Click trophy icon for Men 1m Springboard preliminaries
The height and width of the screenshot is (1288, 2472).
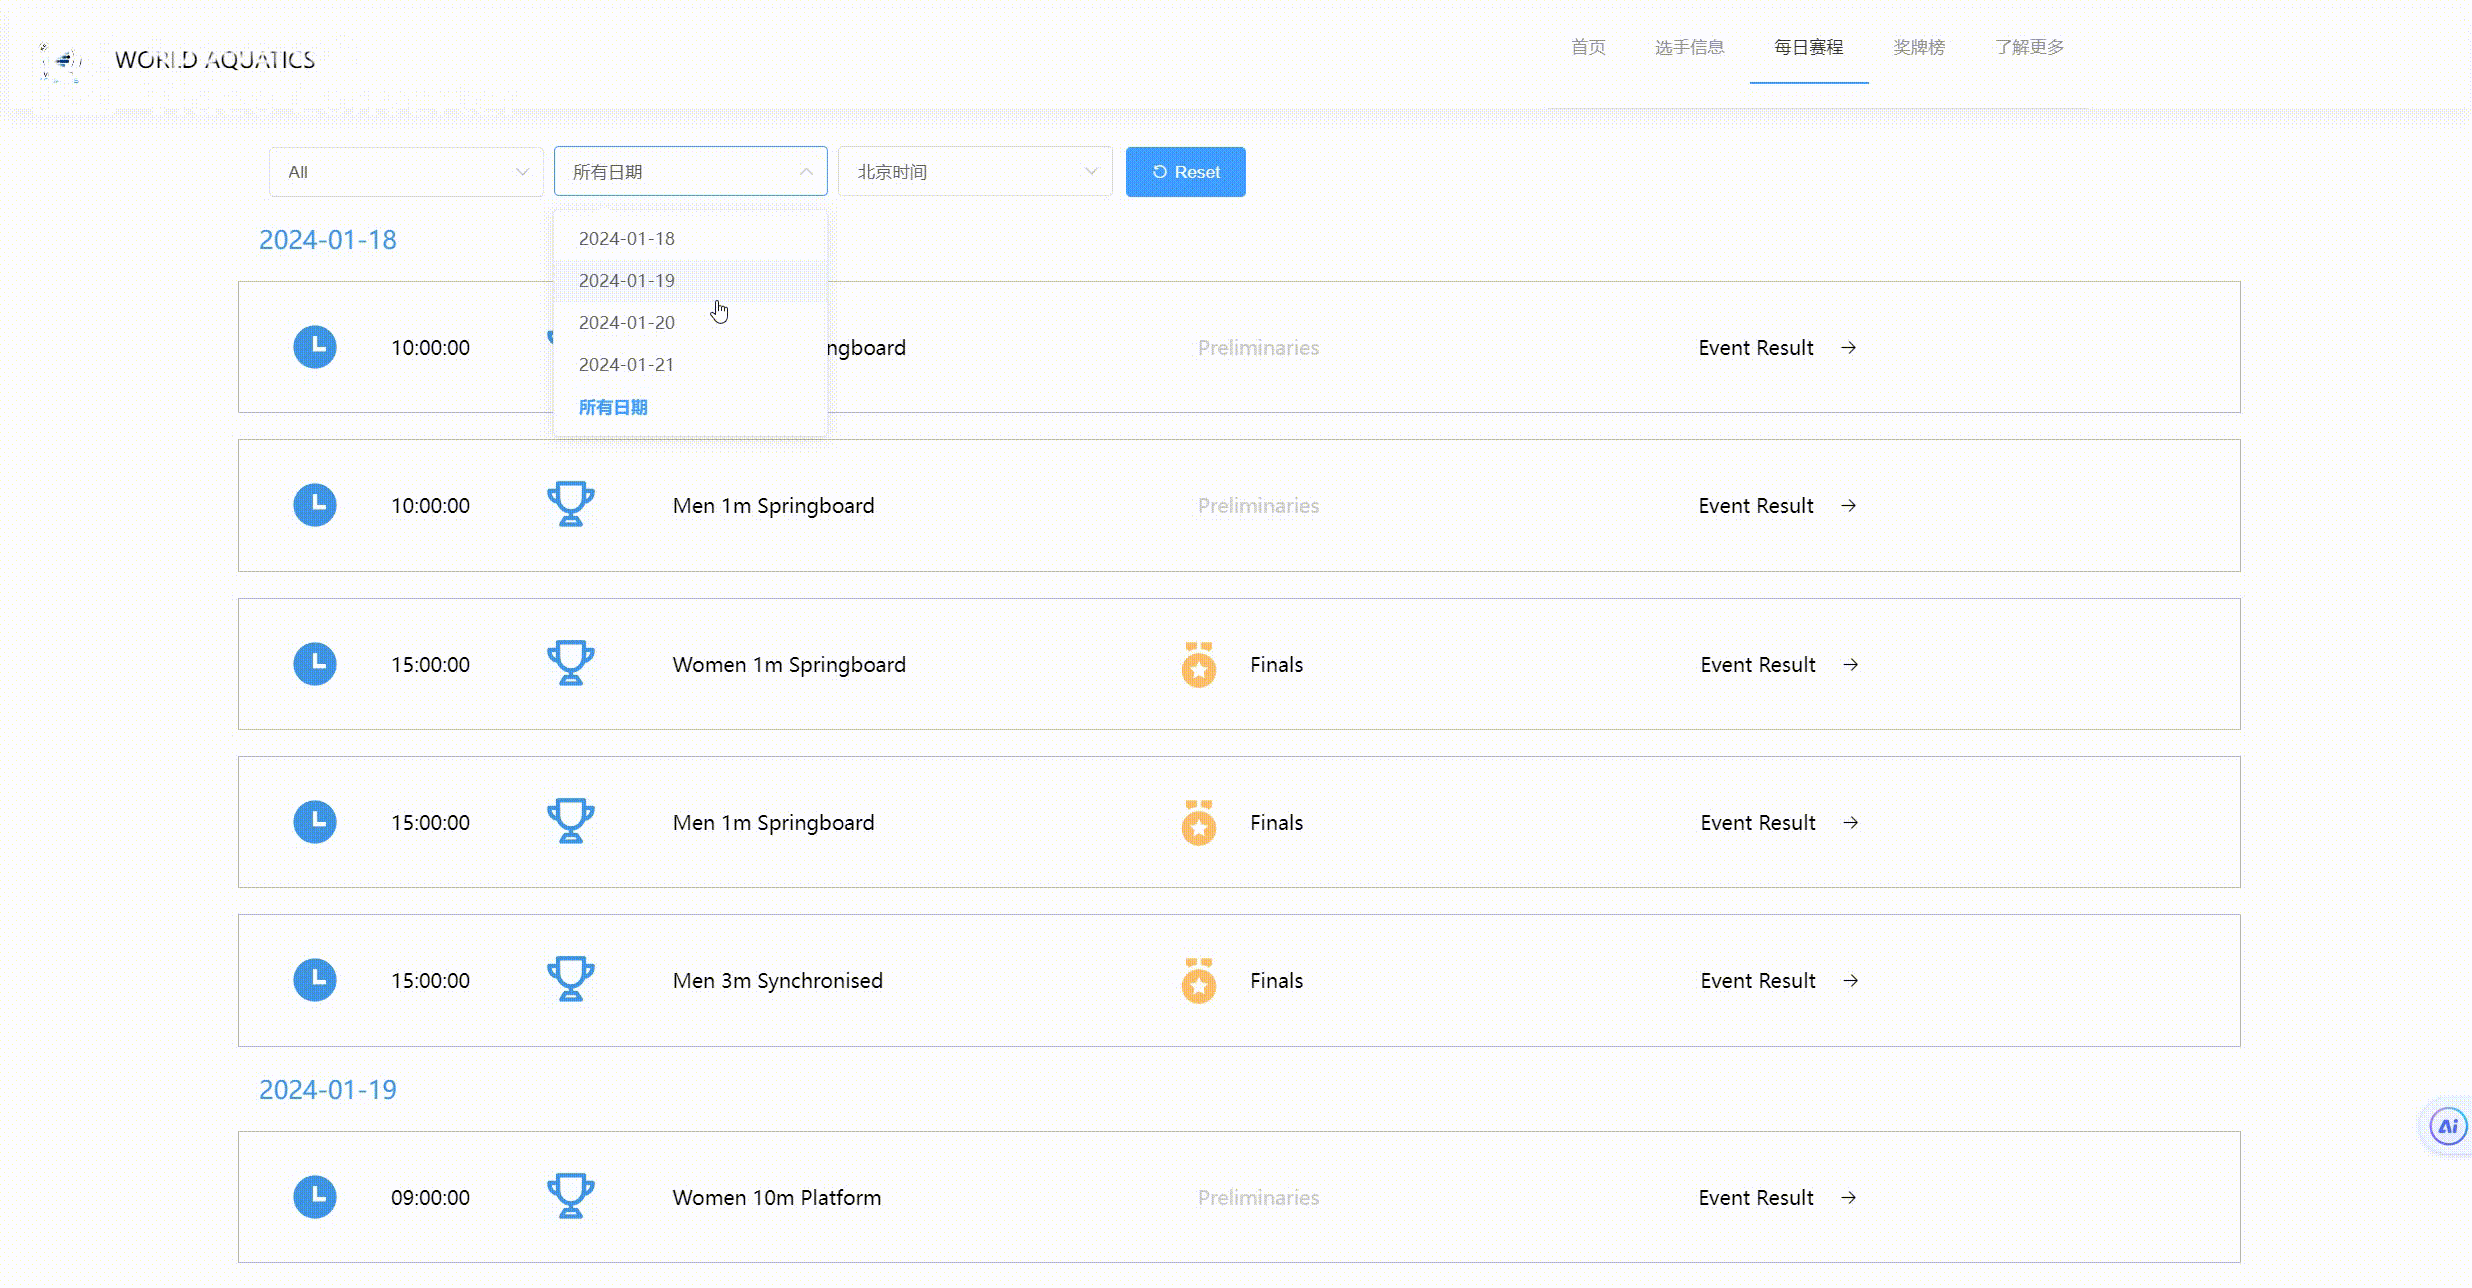click(571, 504)
